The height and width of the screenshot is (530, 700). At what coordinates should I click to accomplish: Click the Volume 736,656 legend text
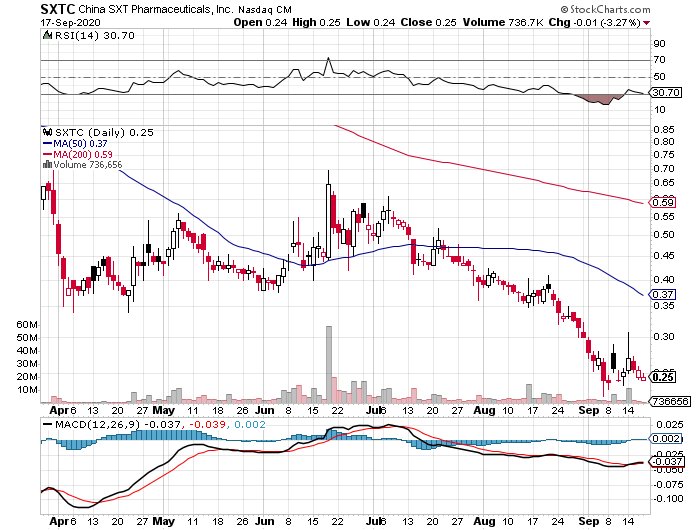point(88,165)
